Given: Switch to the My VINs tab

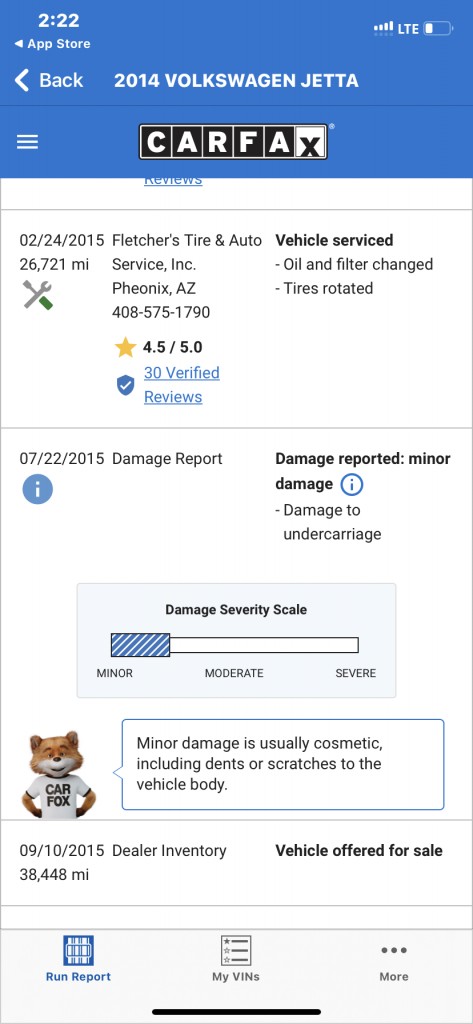Looking at the screenshot, I should tap(236, 959).
